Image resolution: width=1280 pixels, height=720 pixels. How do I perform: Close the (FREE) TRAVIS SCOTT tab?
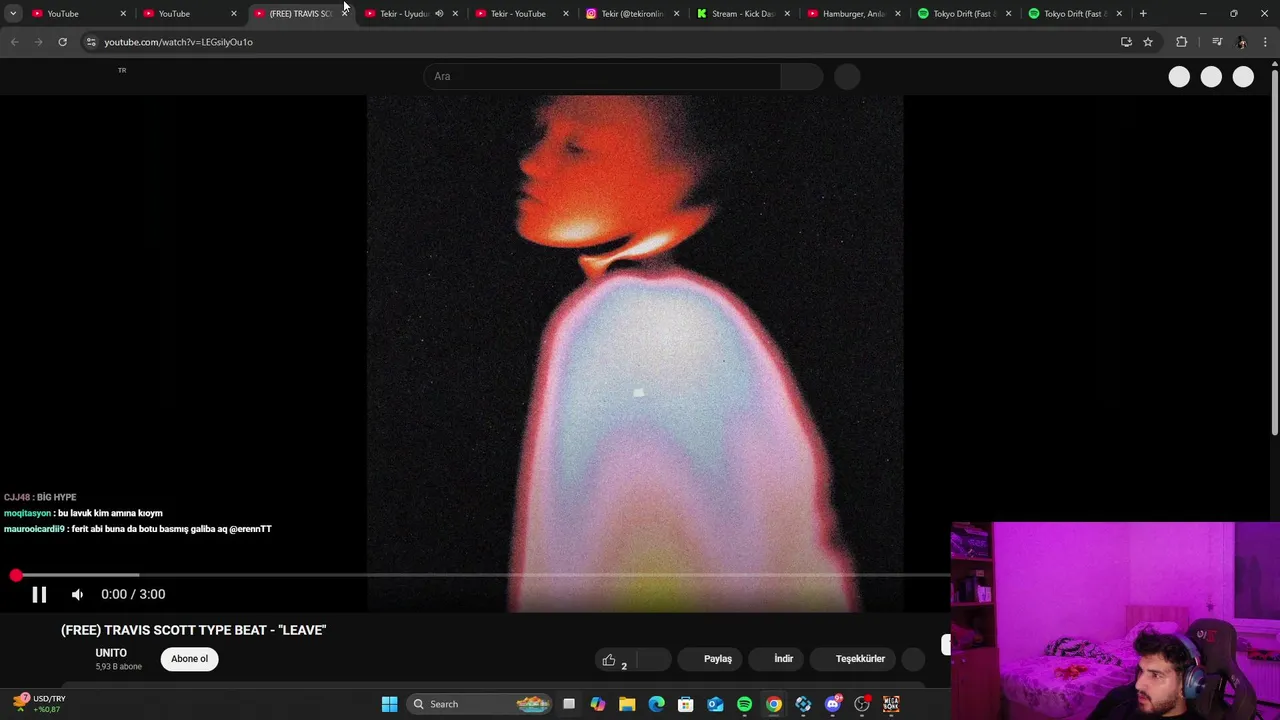(x=344, y=14)
